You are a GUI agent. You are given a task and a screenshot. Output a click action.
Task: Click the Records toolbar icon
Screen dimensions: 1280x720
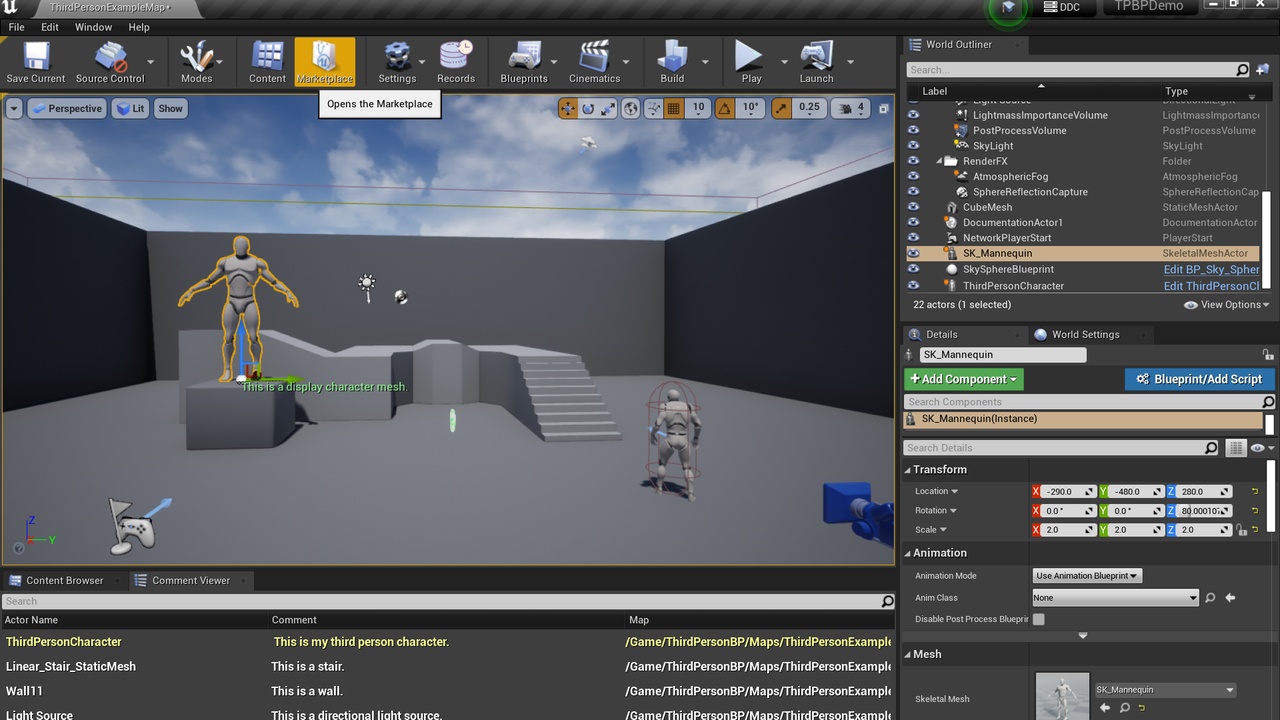(x=456, y=62)
